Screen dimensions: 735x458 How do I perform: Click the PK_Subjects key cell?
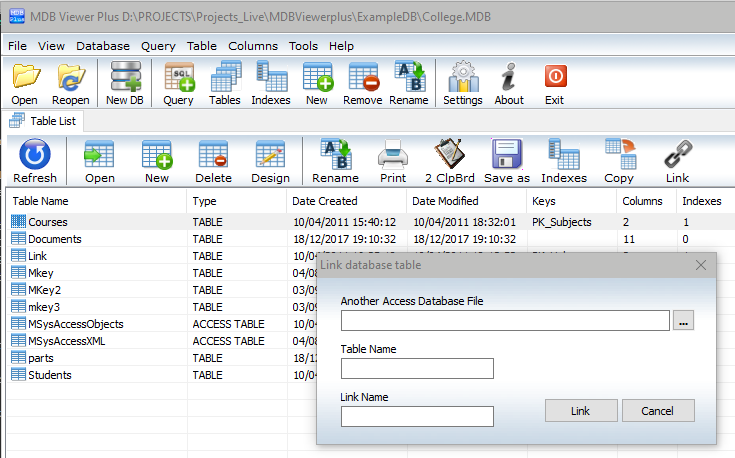(x=562, y=222)
